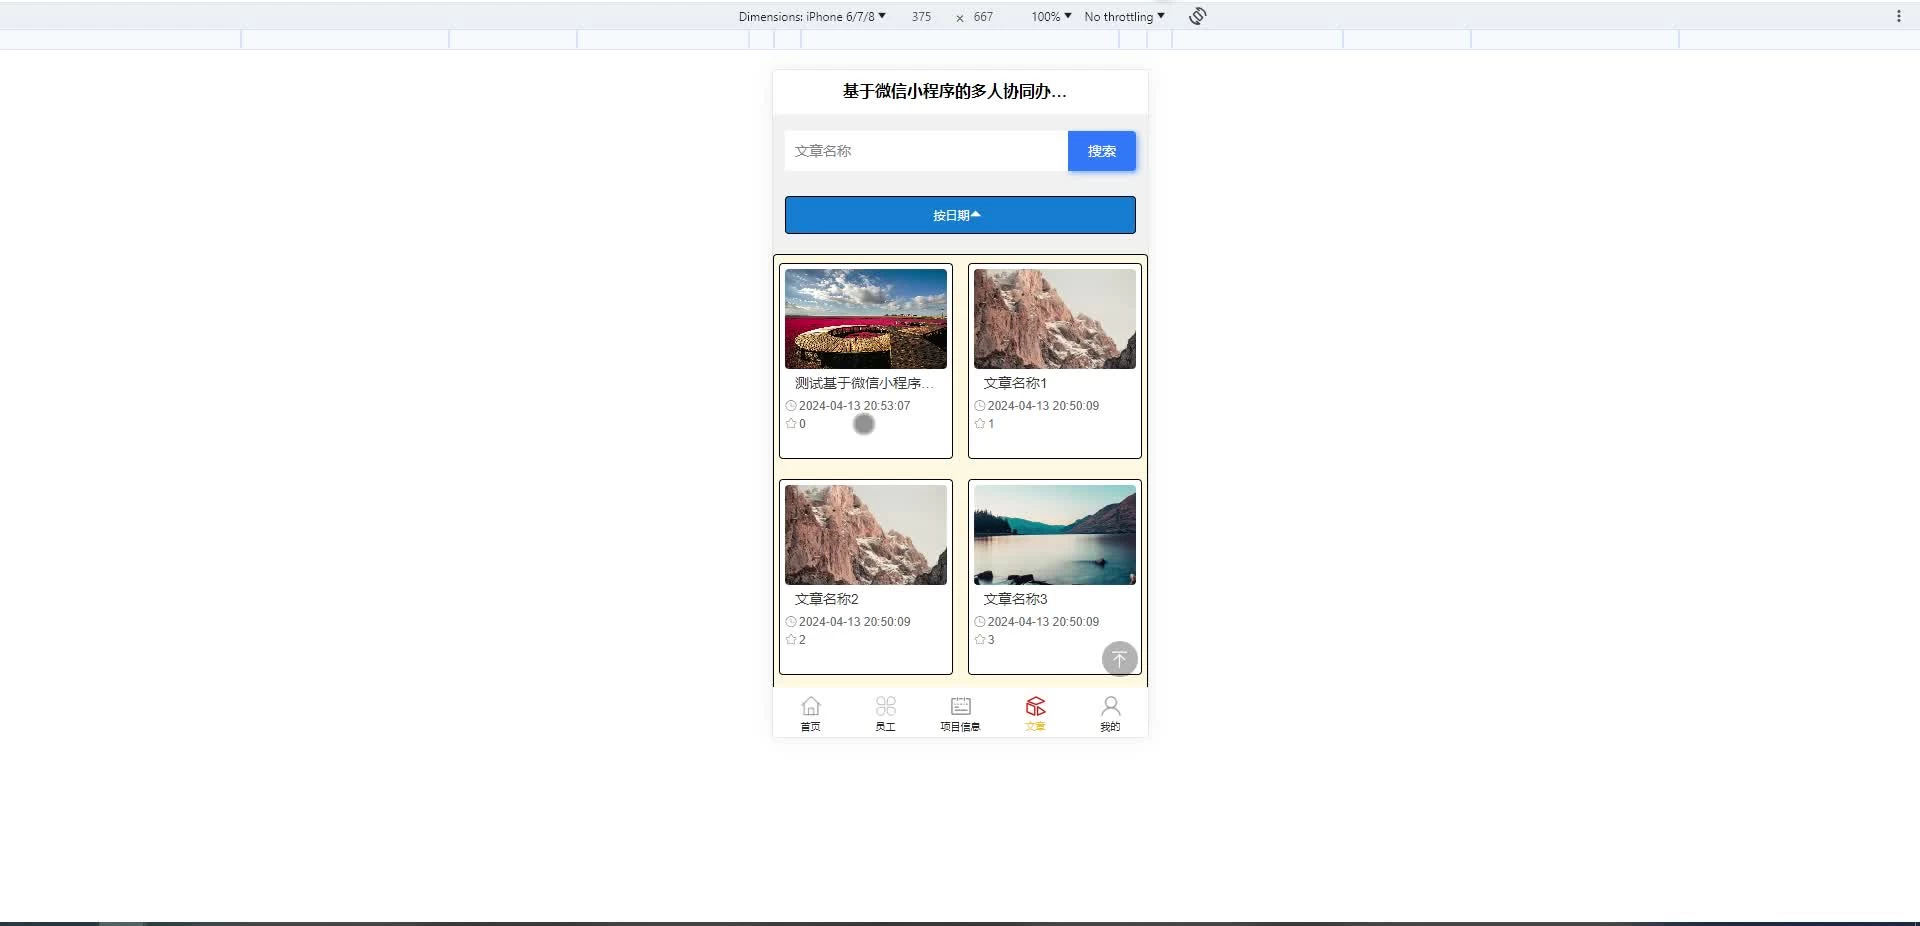The image size is (1920, 926).
Task: Toggle the star icon on 文章名称2 card
Action: [x=789, y=639]
